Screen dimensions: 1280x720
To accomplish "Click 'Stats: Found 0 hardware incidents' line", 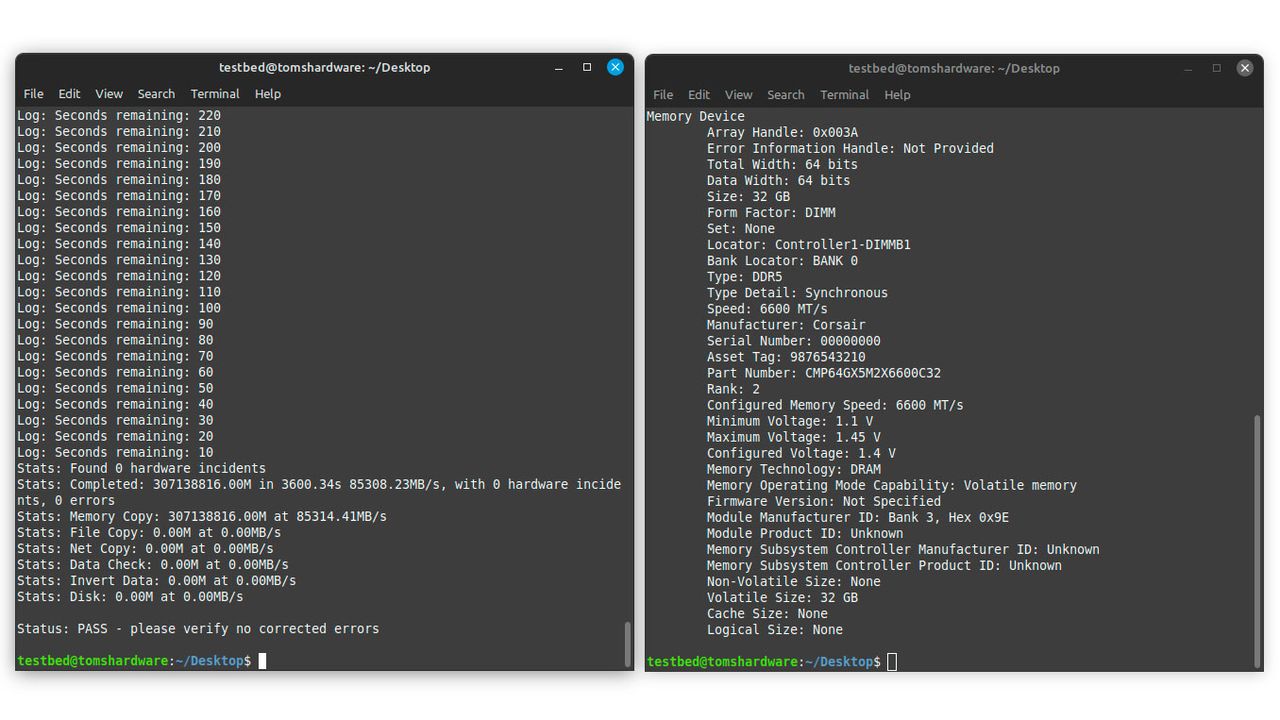I will [141, 468].
